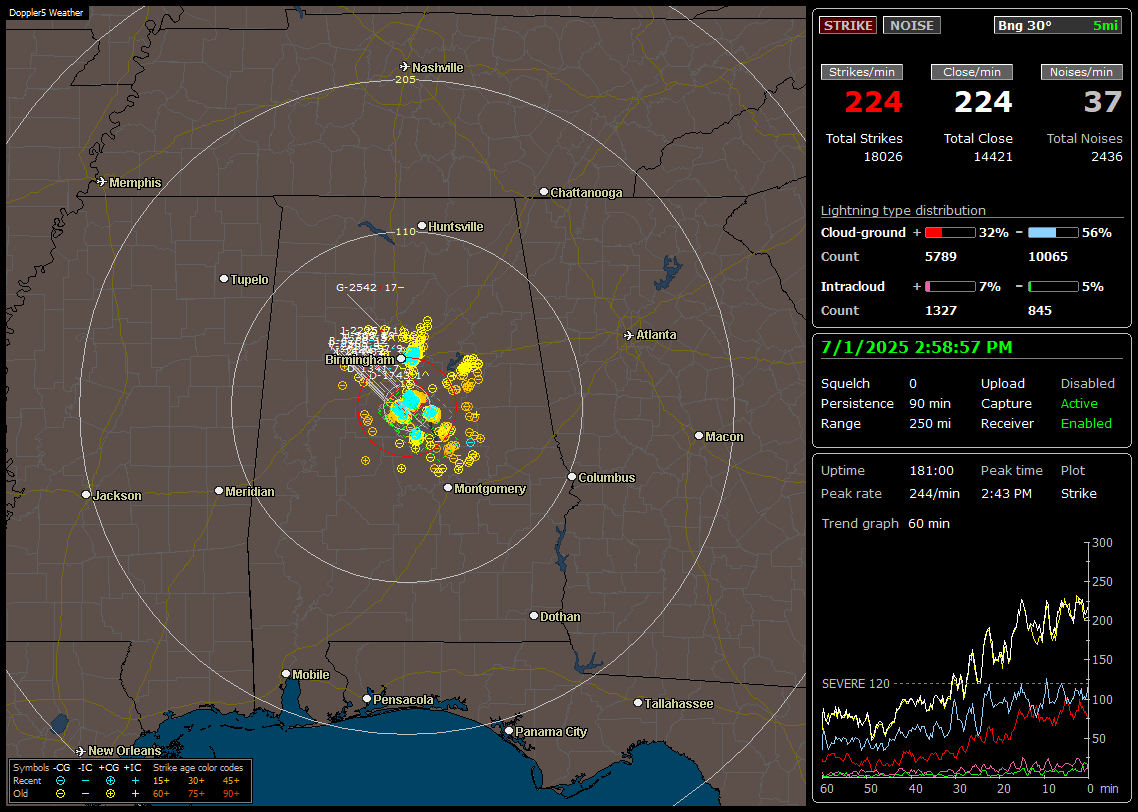Click the Close/min header box
This screenshot has height=812, width=1138.
[972, 72]
